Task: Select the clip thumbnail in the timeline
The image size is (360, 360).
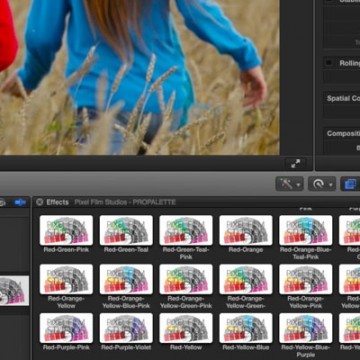Action: pyautogui.click(x=14, y=291)
